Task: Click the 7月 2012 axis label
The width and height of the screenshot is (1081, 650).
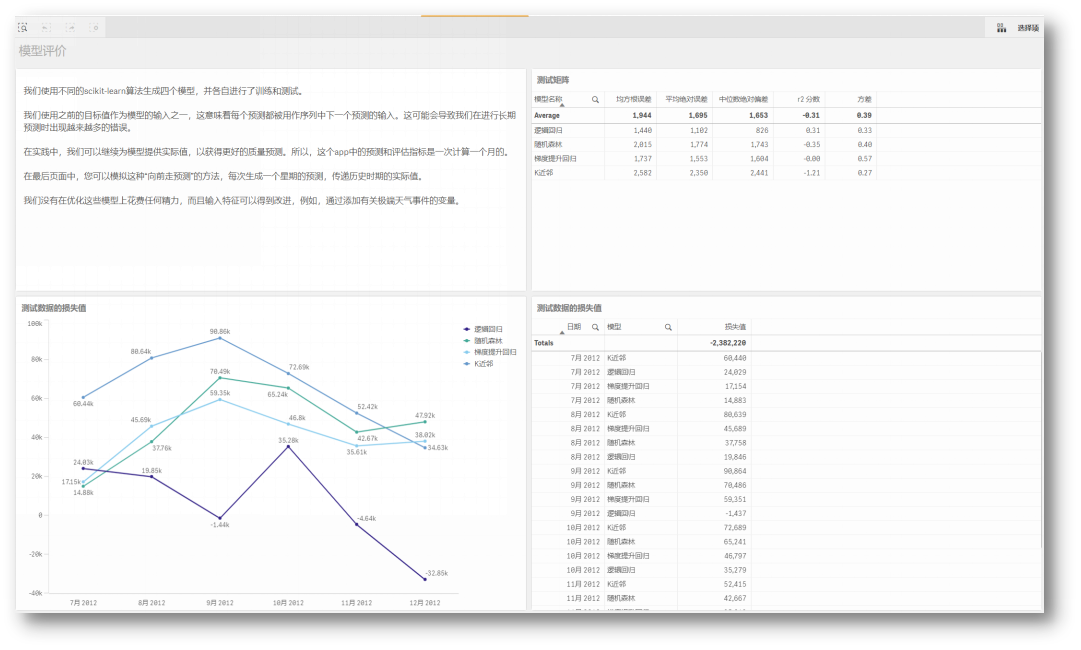Action: (x=83, y=603)
